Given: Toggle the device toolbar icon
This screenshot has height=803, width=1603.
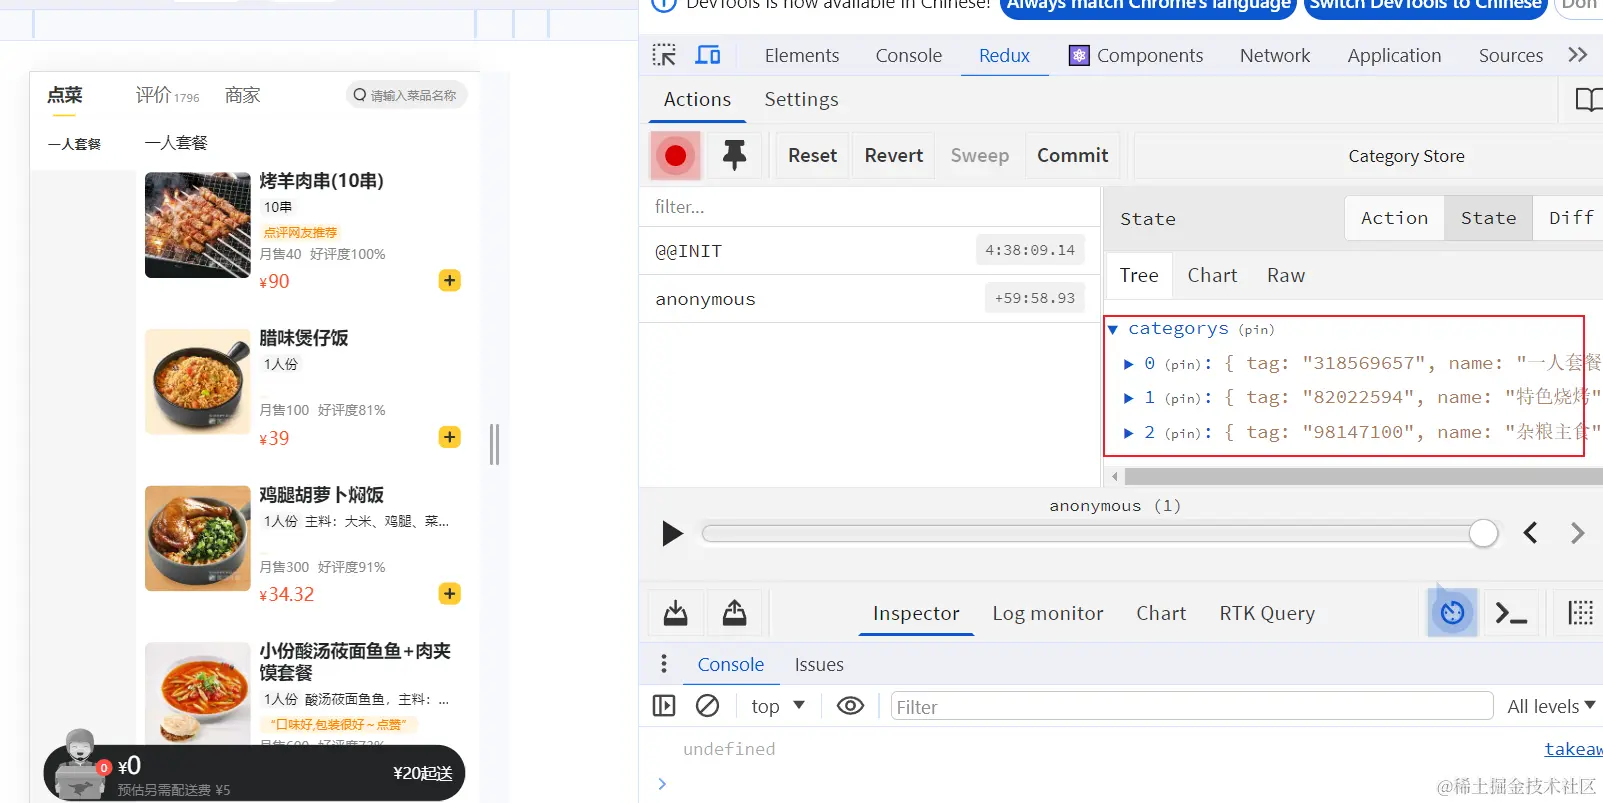Looking at the screenshot, I should (x=708, y=55).
